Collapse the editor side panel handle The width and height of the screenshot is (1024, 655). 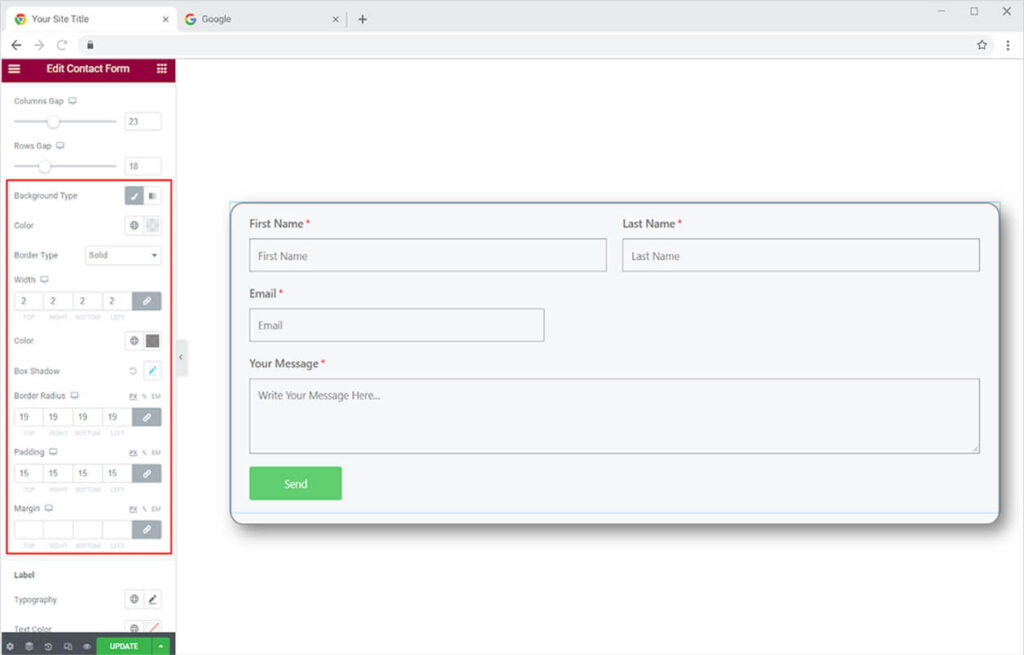pyautogui.click(x=181, y=357)
